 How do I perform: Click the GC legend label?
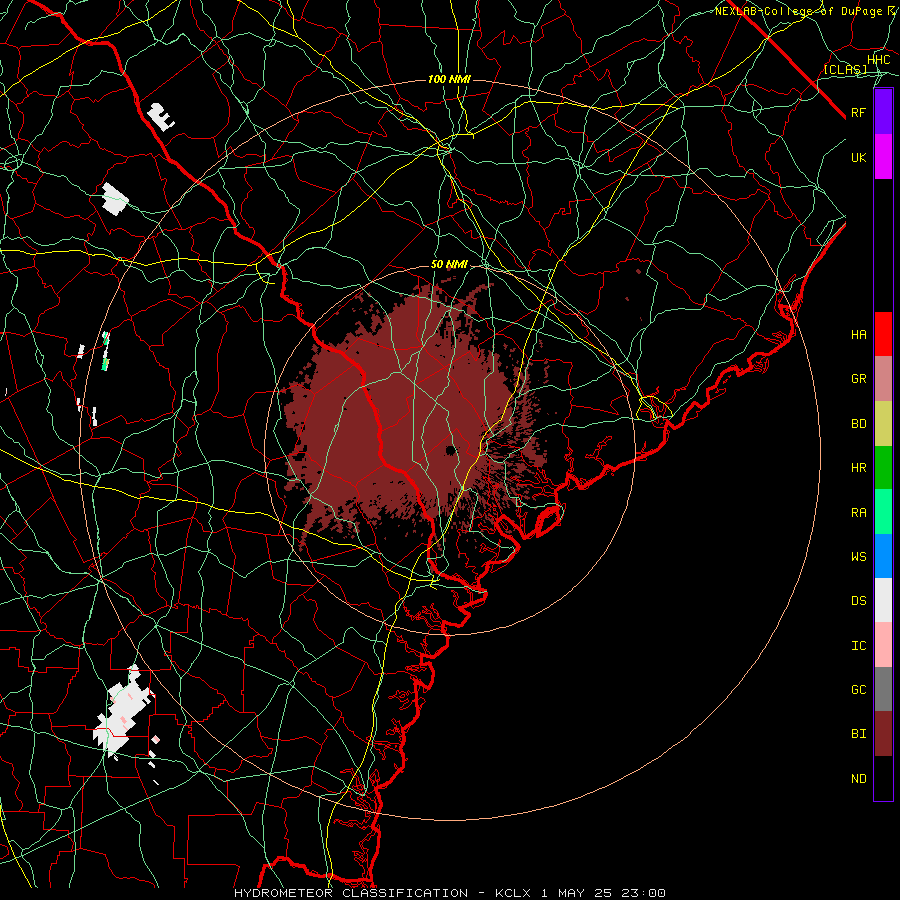(x=858, y=690)
